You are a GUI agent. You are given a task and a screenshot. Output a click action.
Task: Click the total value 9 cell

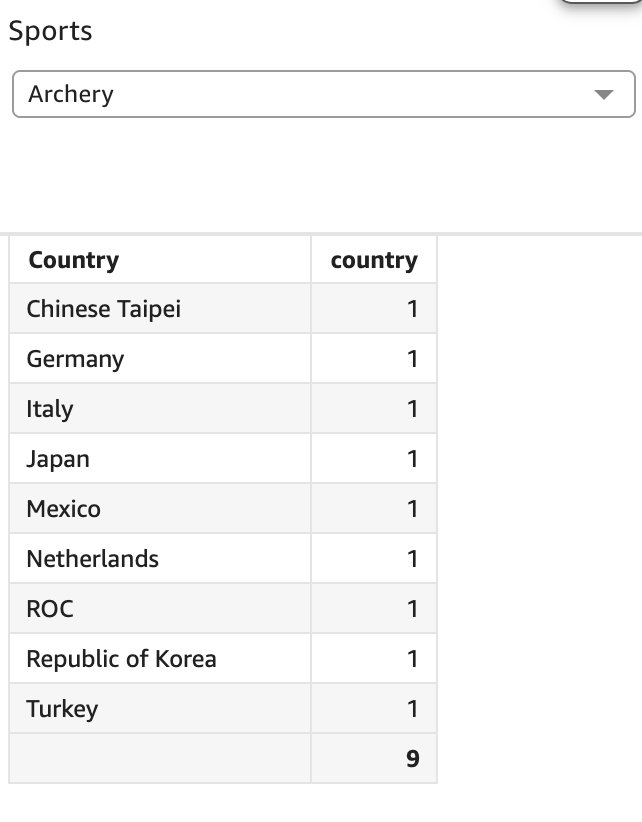click(412, 759)
